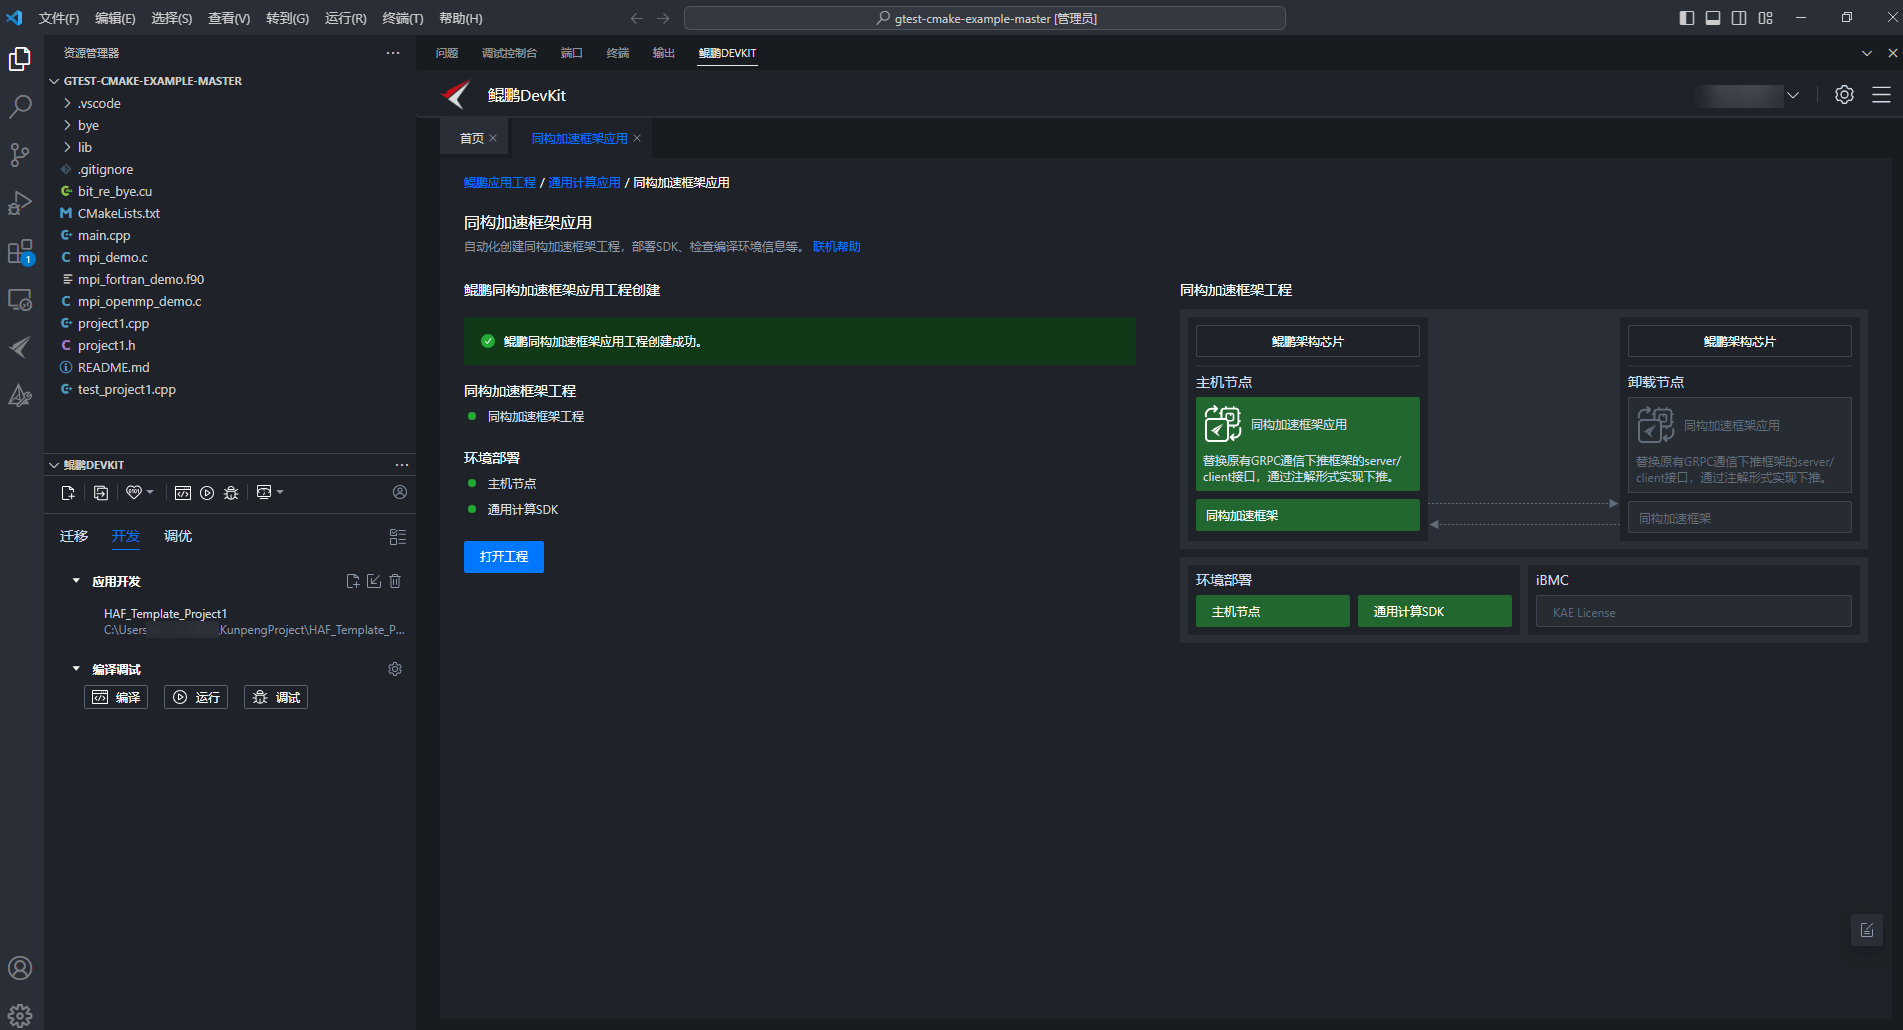Click debug bug icon in DevKit toolbar
1903x1030 pixels.
pyautogui.click(x=231, y=492)
